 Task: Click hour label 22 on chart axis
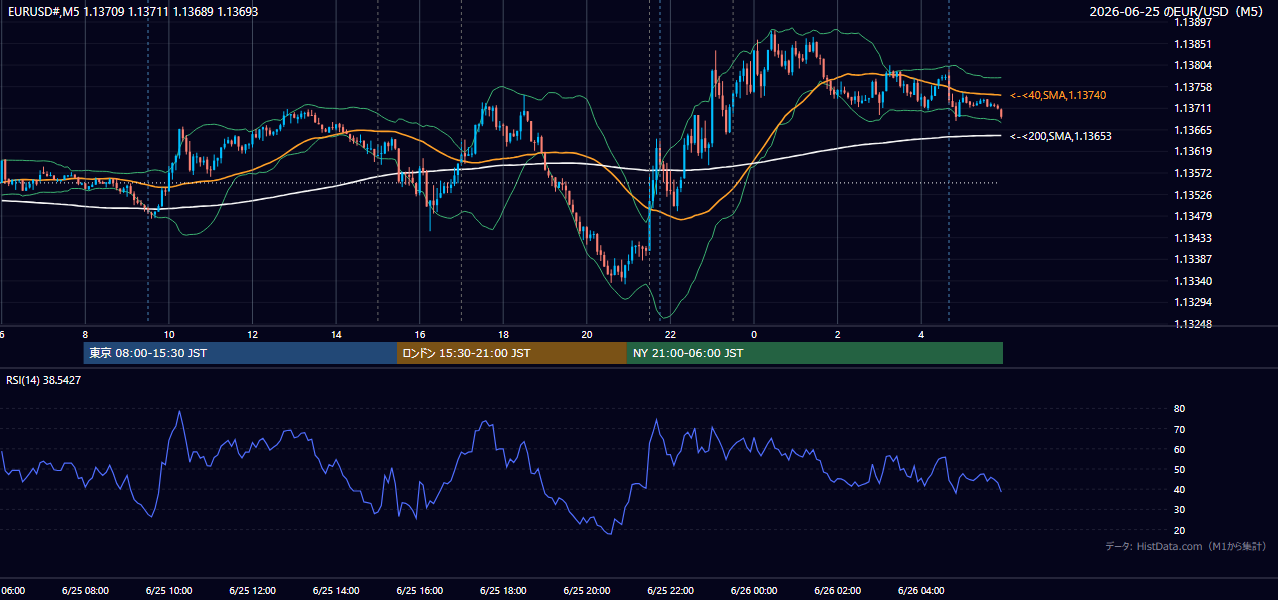click(x=671, y=334)
